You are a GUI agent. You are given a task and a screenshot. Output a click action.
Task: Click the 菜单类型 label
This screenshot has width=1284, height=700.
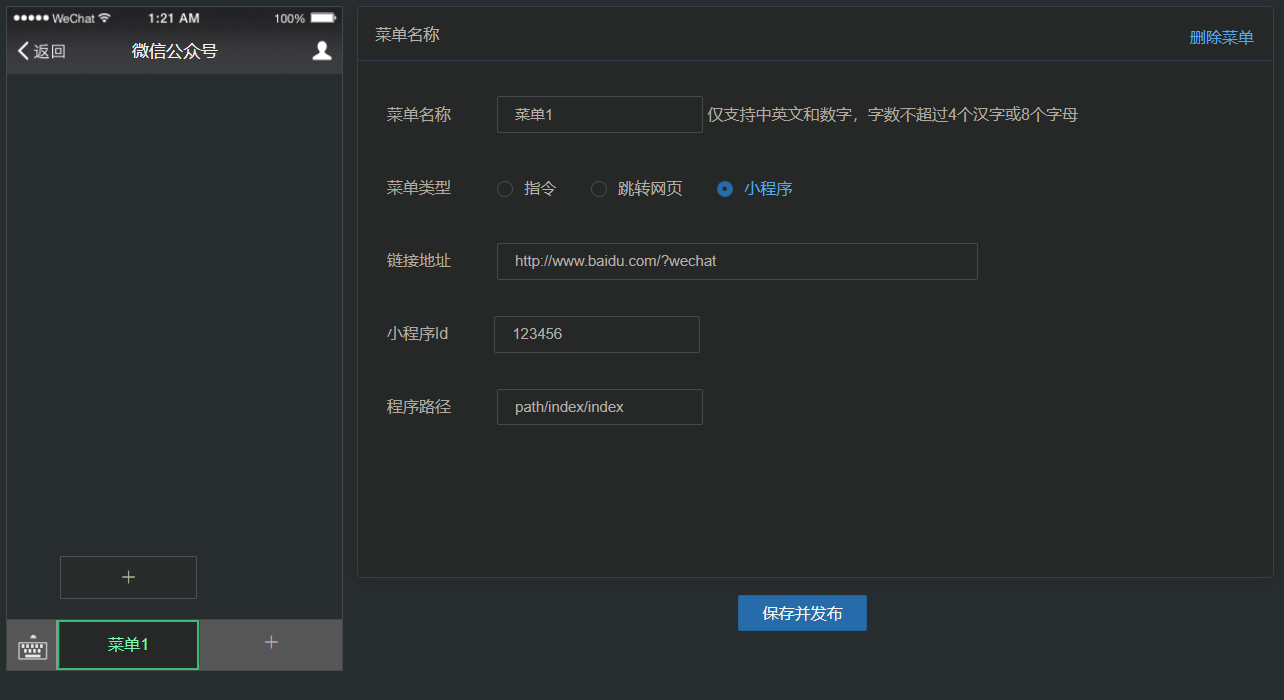pos(419,187)
